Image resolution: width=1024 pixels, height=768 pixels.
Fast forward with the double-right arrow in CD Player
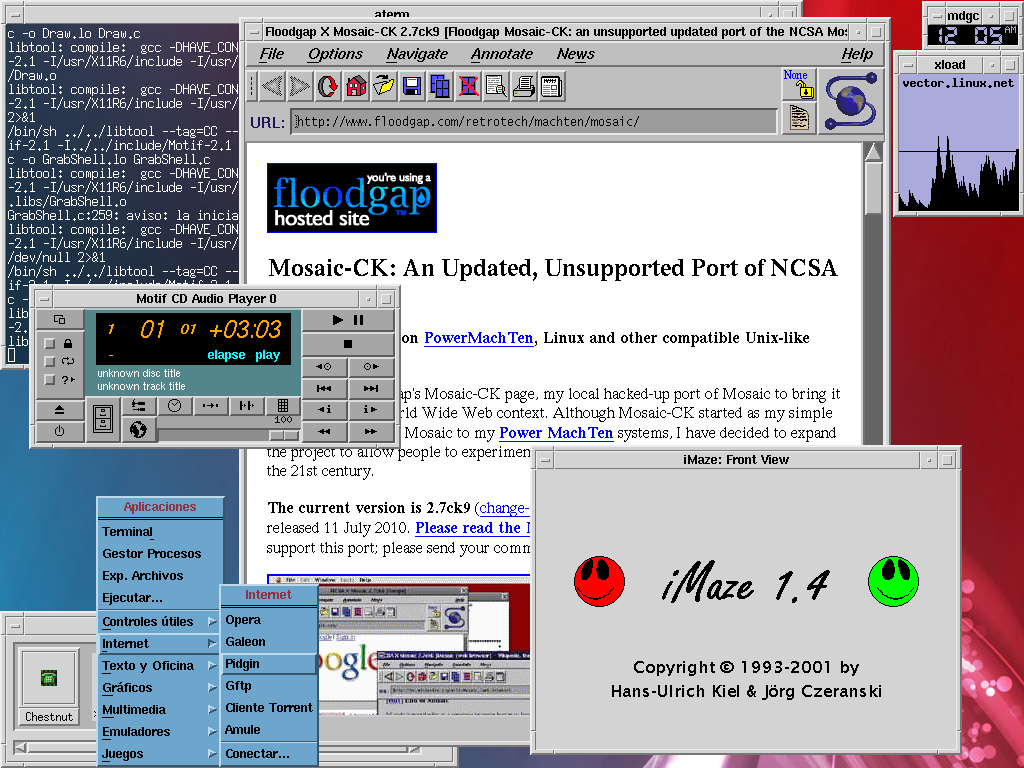point(371,431)
